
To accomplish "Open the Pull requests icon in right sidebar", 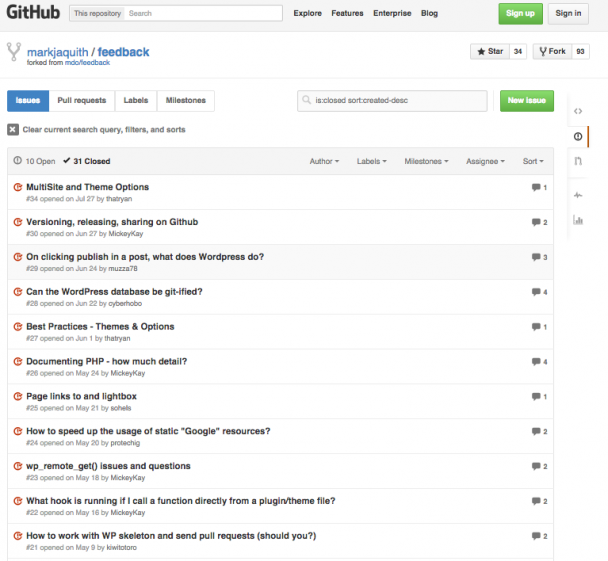I will (578, 161).
